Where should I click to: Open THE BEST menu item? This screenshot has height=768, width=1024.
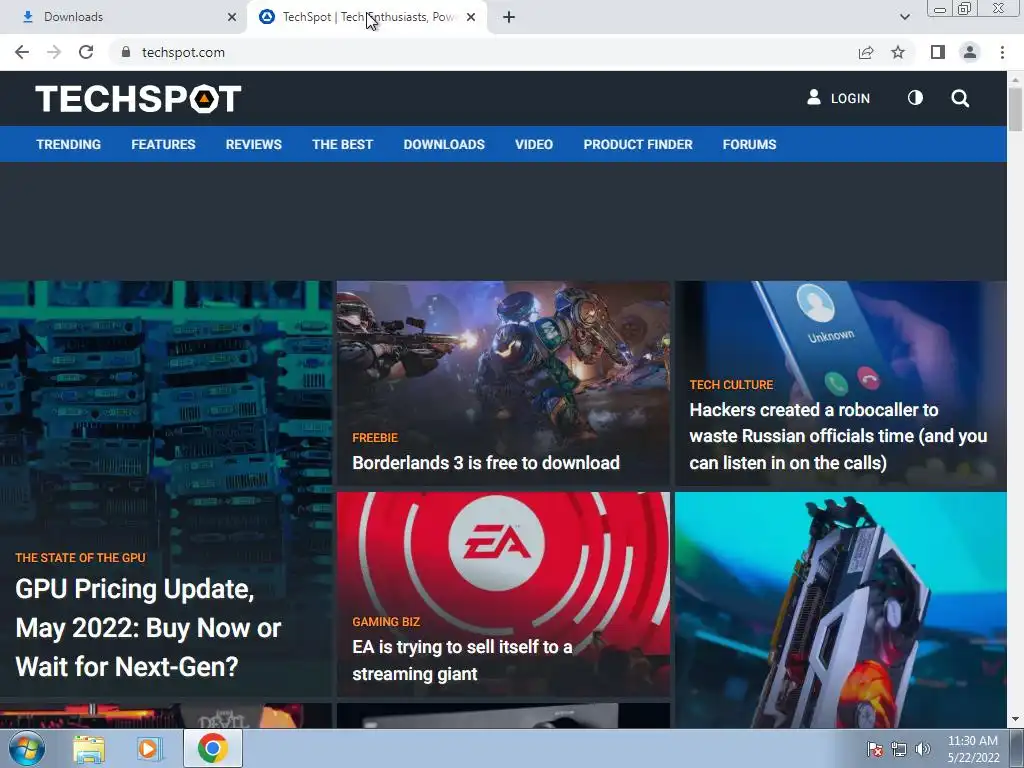342,144
